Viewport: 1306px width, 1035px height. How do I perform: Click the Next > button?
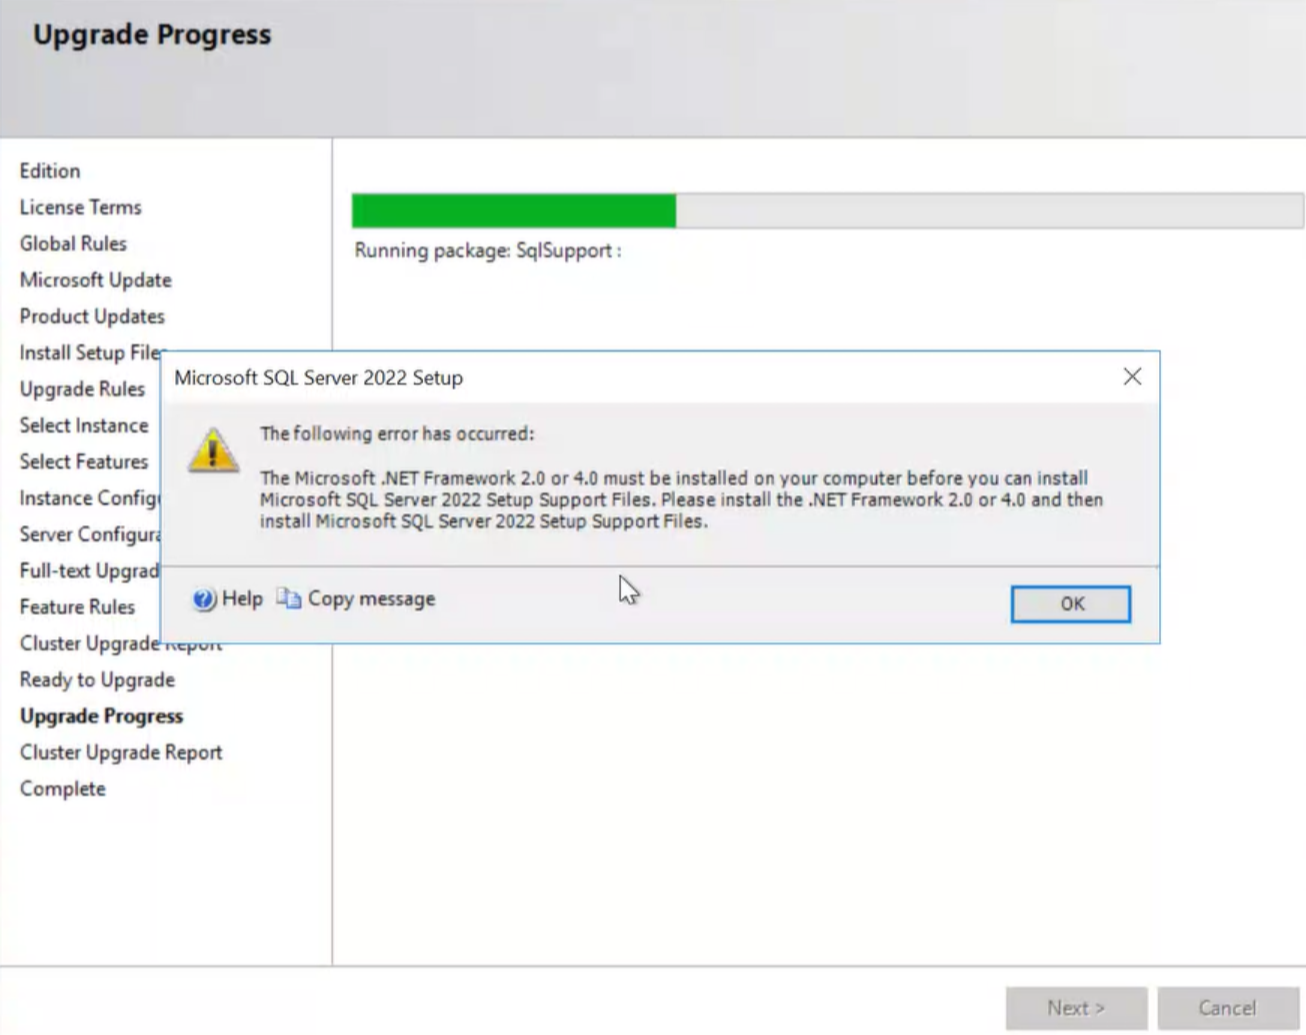click(x=1076, y=1008)
